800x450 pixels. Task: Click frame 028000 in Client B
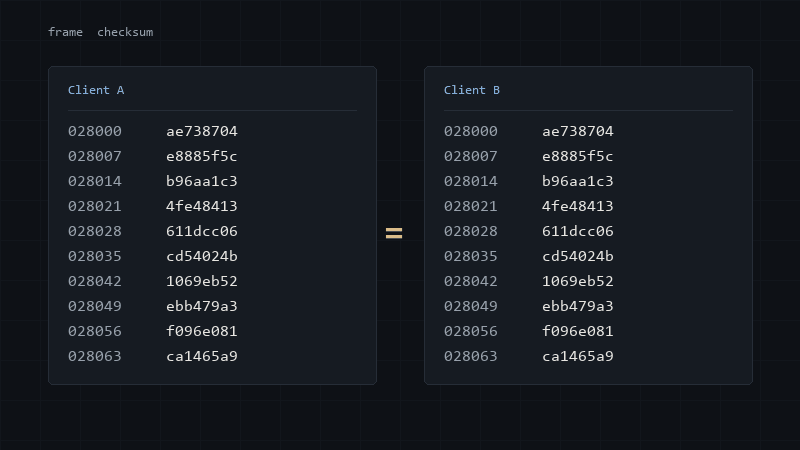coord(471,131)
